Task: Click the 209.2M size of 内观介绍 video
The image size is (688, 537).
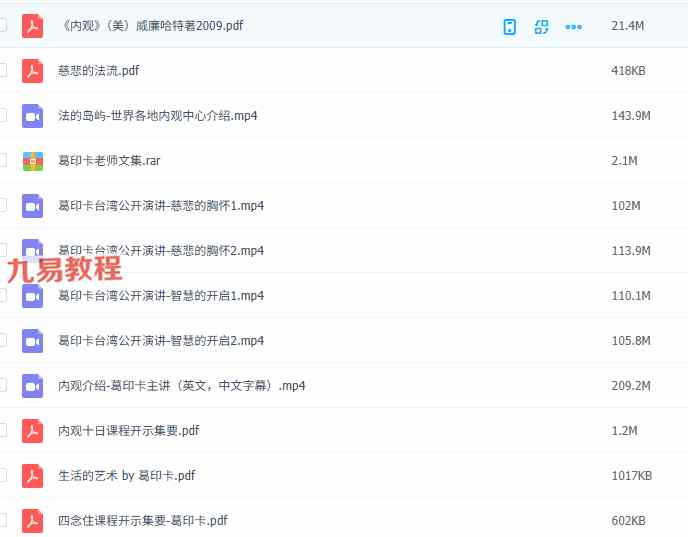Action: [630, 386]
